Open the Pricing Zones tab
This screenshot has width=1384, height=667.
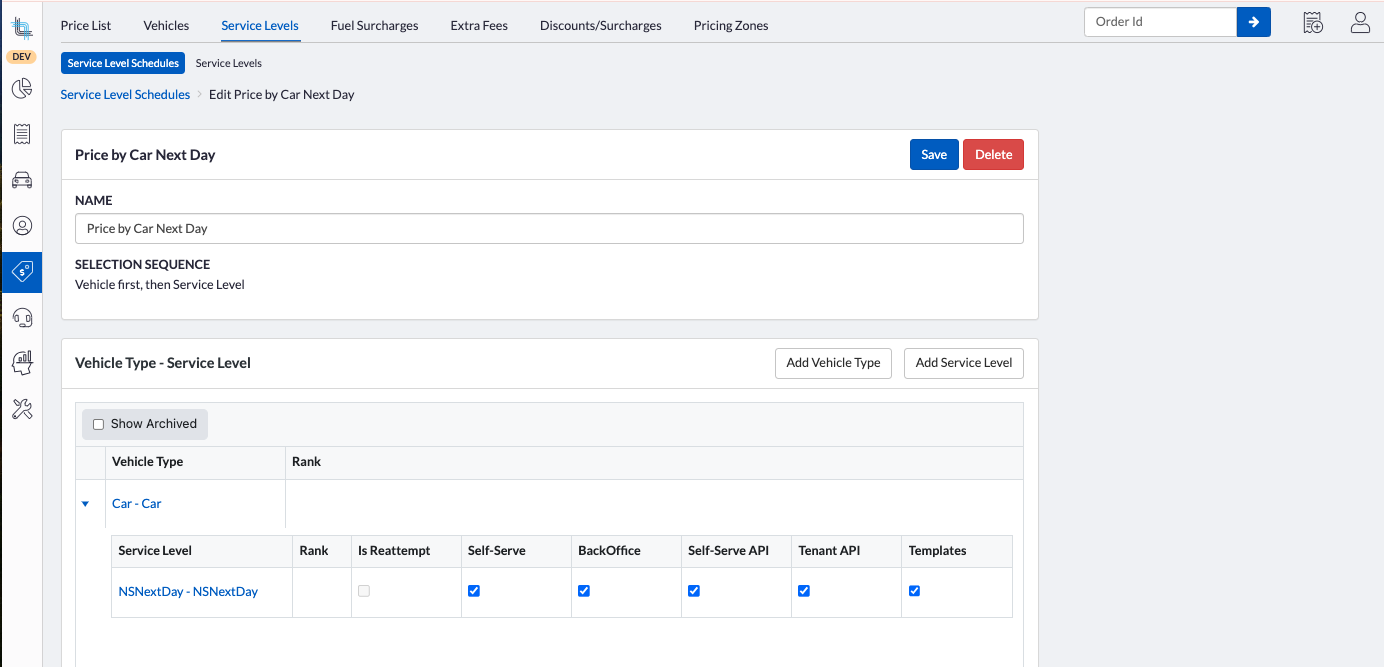click(x=731, y=25)
